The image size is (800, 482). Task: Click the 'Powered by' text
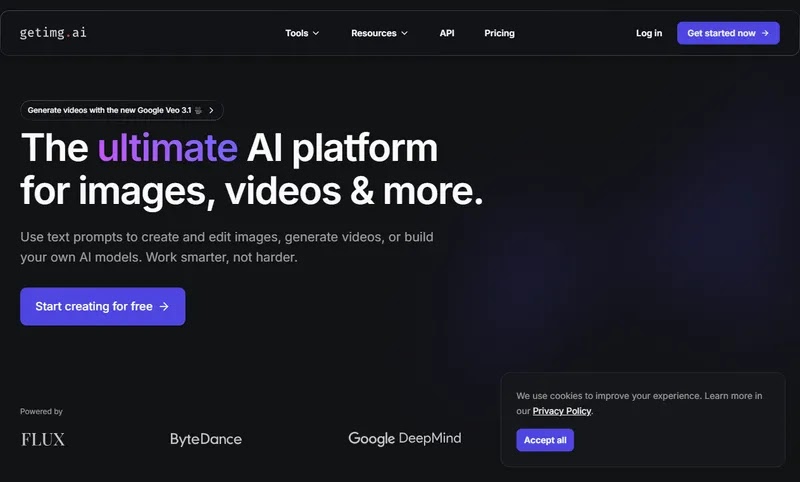coord(41,412)
